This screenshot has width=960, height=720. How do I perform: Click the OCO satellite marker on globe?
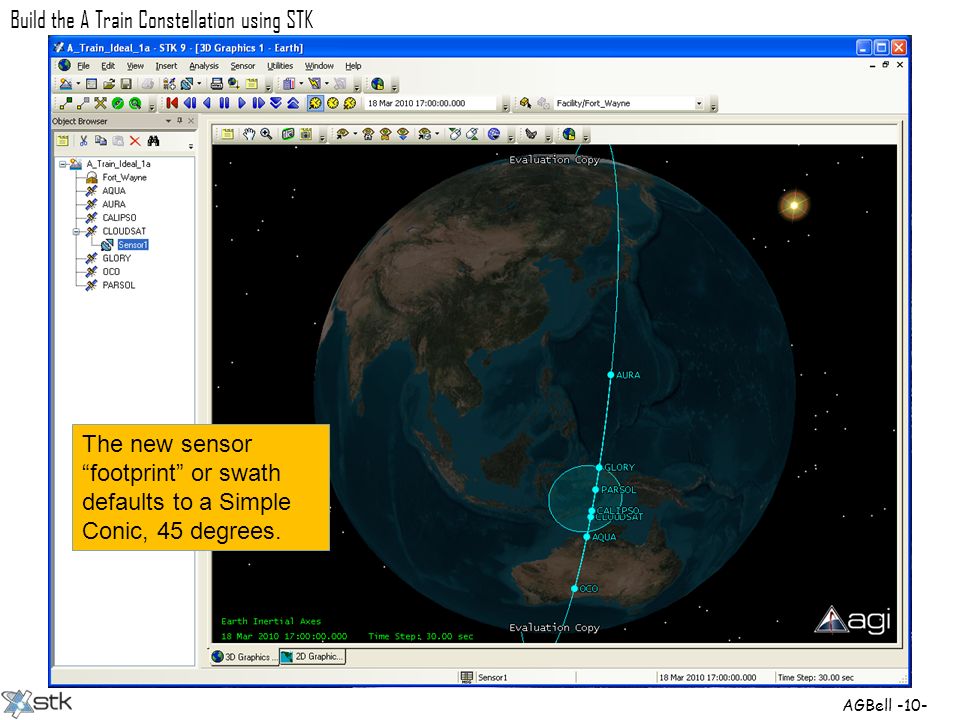[574, 588]
